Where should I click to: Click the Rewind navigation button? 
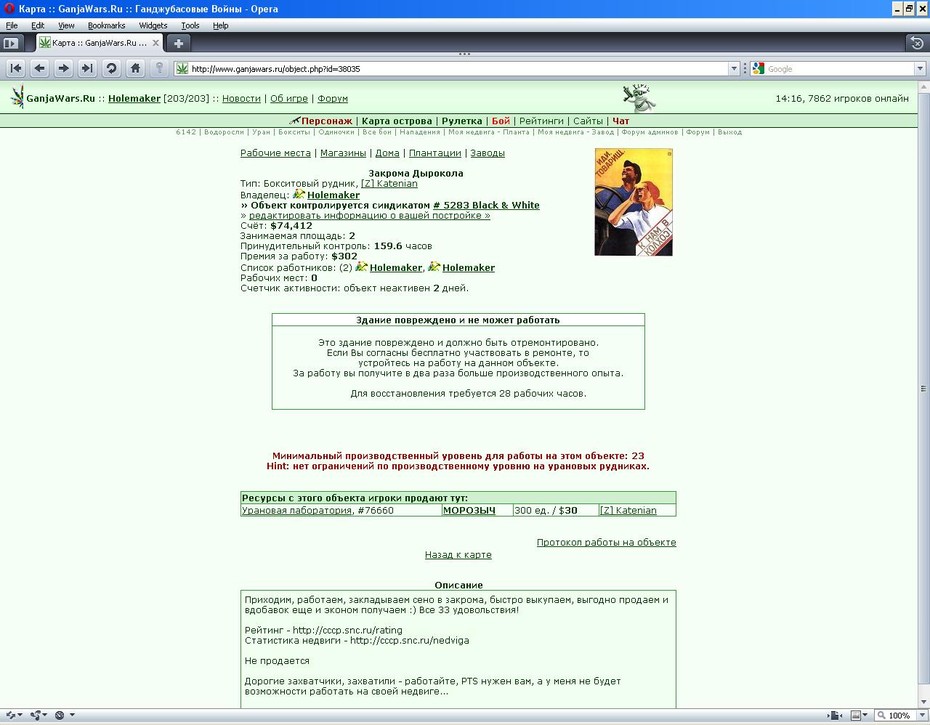(x=16, y=68)
